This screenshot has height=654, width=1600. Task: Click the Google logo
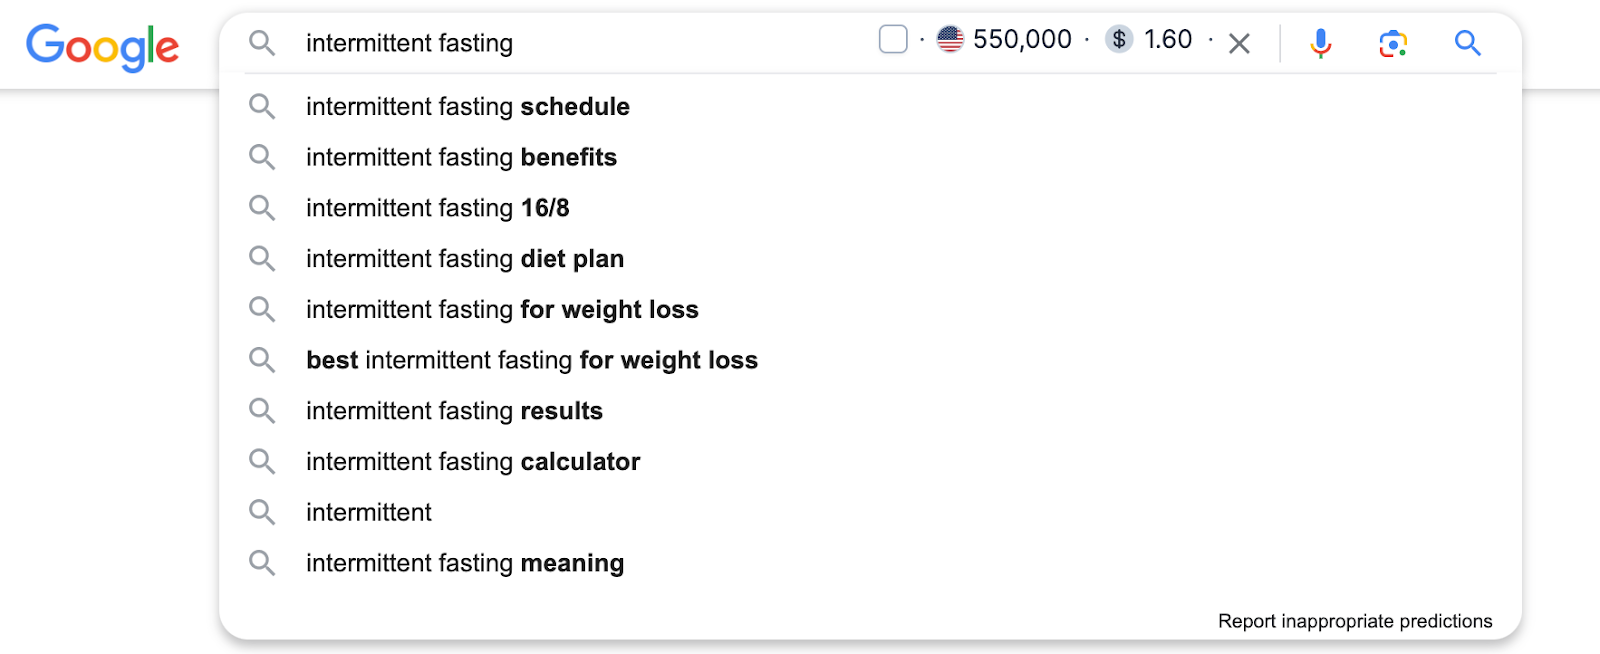point(102,46)
